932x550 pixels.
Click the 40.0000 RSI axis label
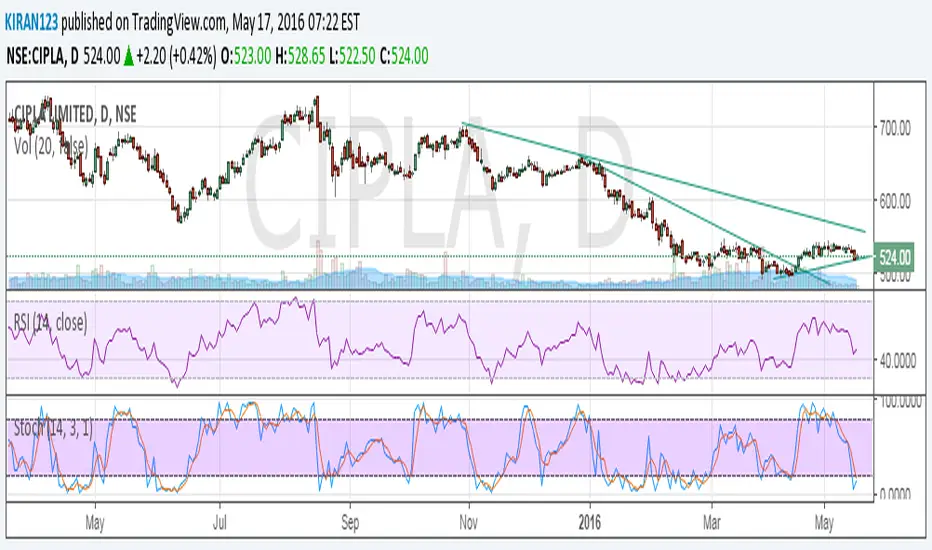[897, 361]
